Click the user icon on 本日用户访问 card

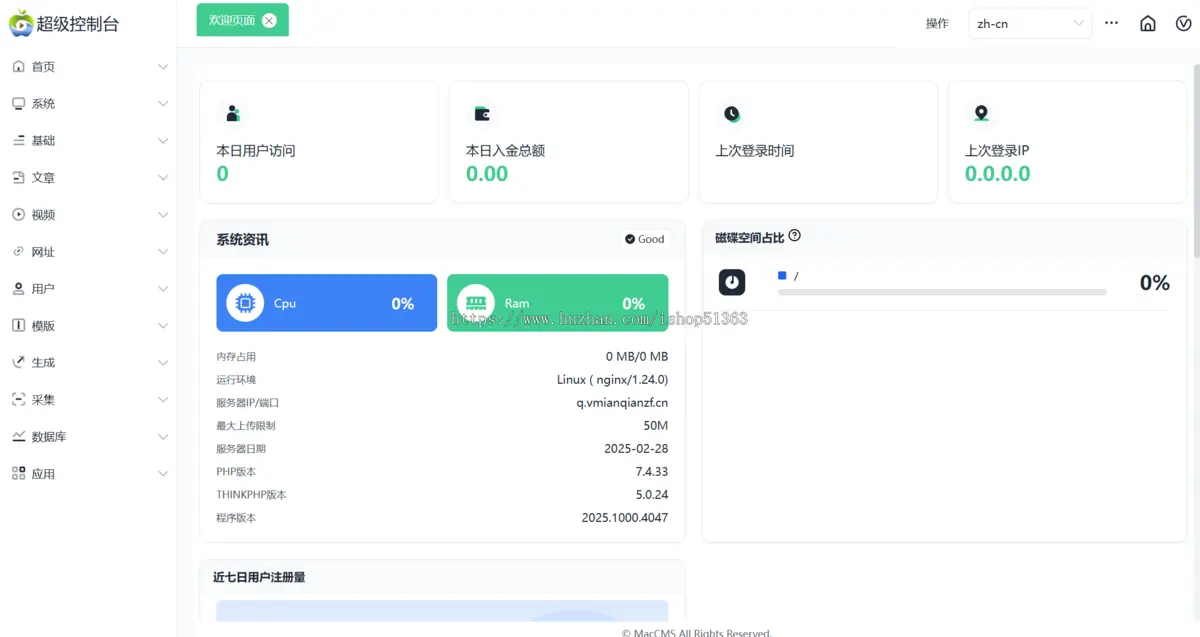(232, 114)
